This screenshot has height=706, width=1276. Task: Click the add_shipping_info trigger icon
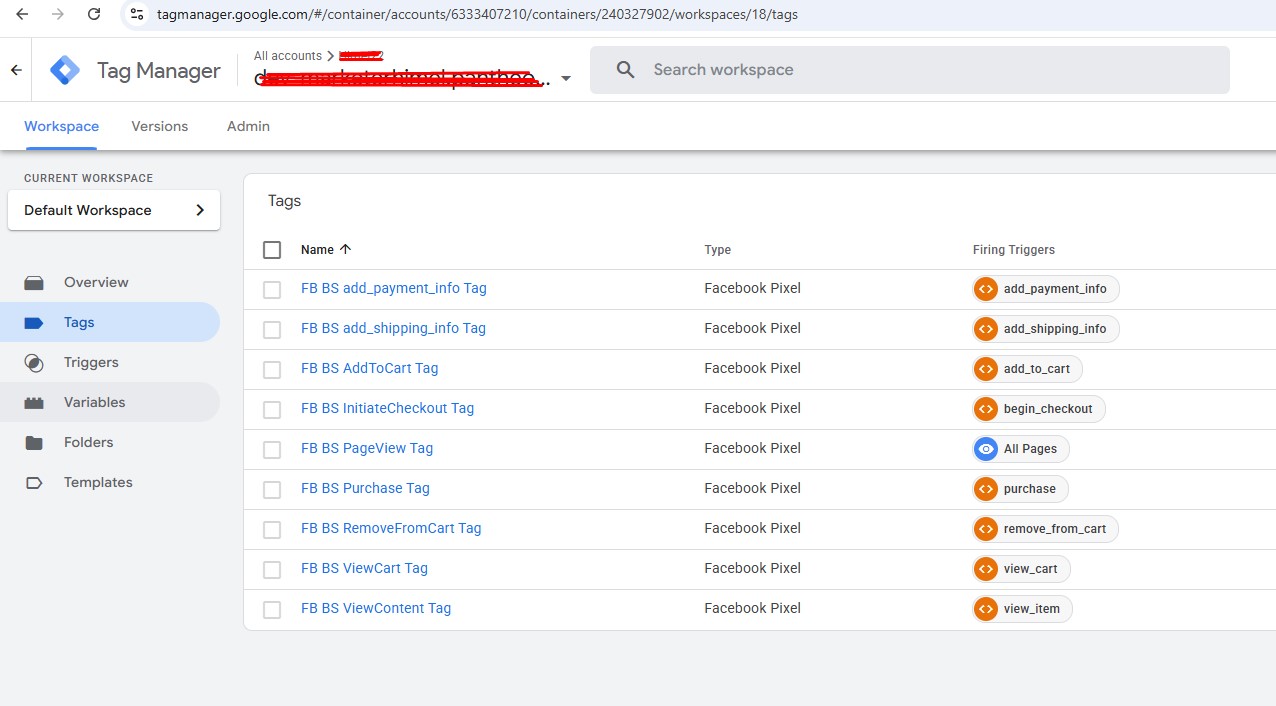click(986, 329)
